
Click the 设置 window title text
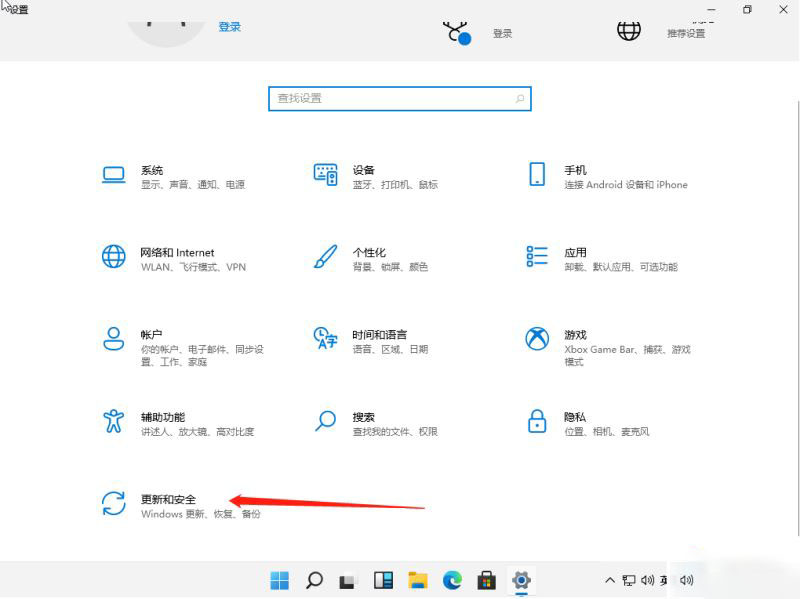tap(19, 10)
